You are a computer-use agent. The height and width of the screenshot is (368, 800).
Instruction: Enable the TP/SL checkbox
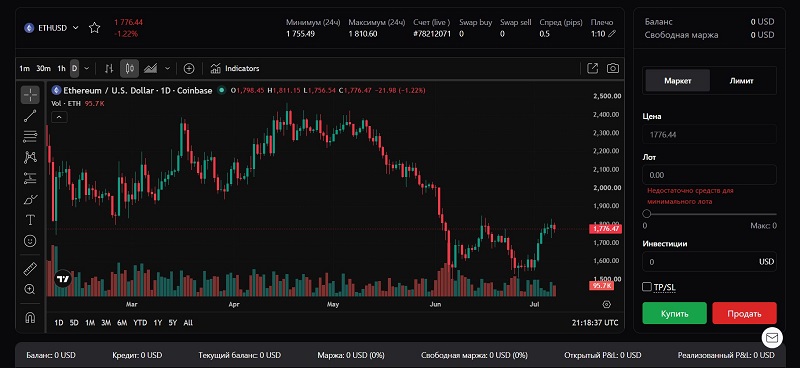[646, 287]
